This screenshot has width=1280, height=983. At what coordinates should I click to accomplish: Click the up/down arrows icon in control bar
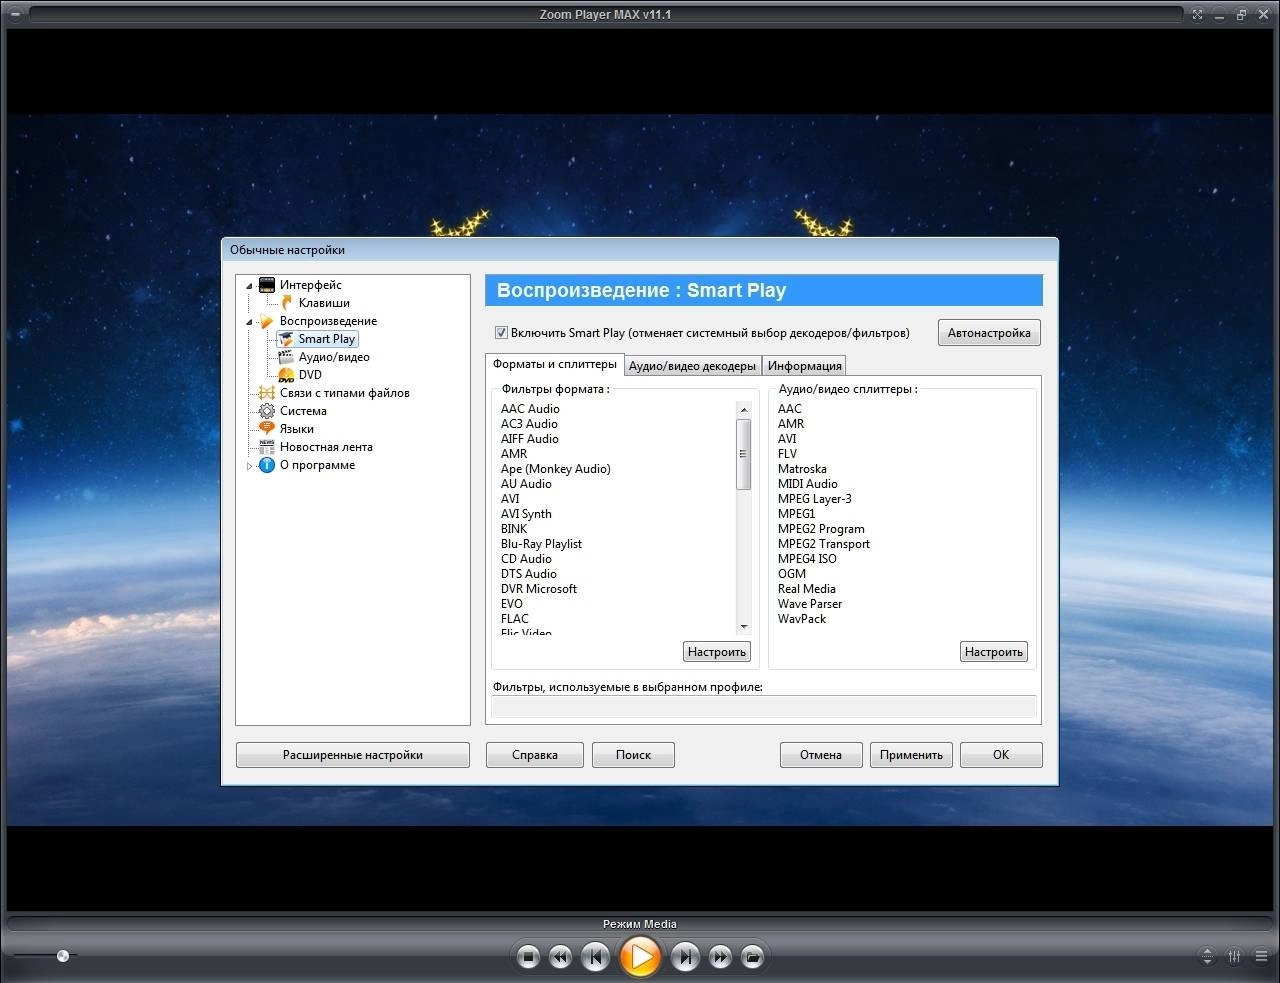(x=1208, y=957)
